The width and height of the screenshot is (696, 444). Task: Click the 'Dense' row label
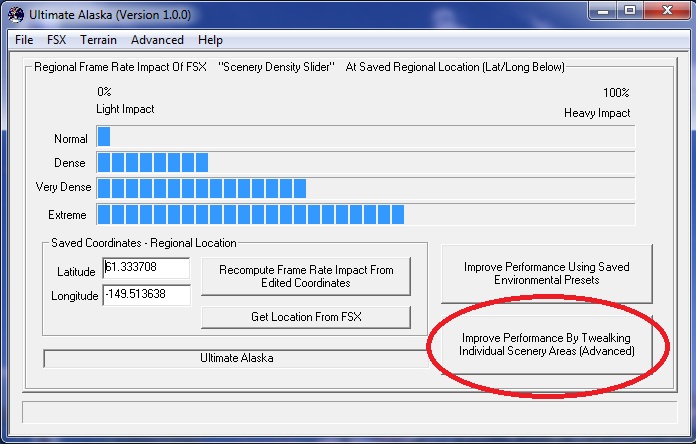click(69, 163)
